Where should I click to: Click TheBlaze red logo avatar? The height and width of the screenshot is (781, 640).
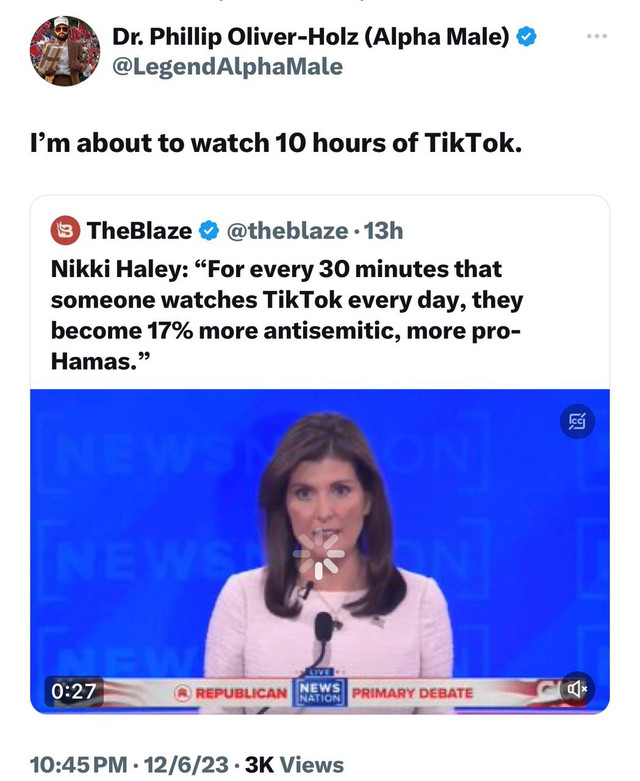65,230
